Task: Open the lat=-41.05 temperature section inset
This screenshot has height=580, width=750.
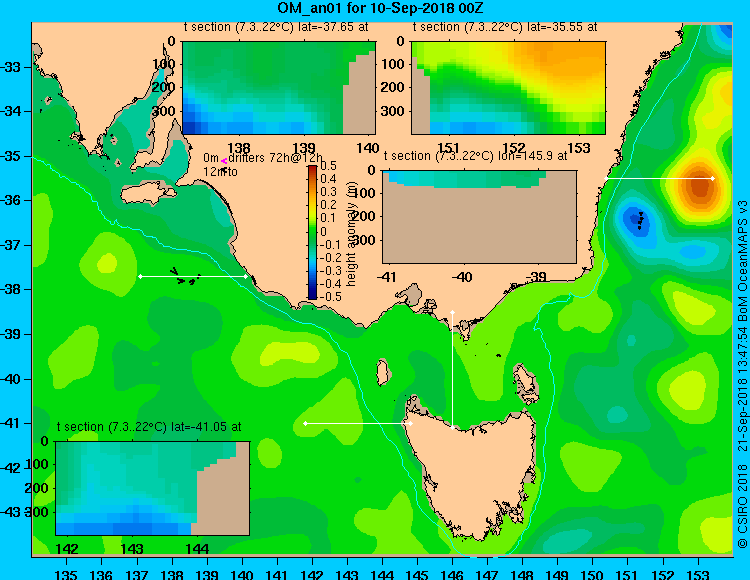Action: coord(153,488)
